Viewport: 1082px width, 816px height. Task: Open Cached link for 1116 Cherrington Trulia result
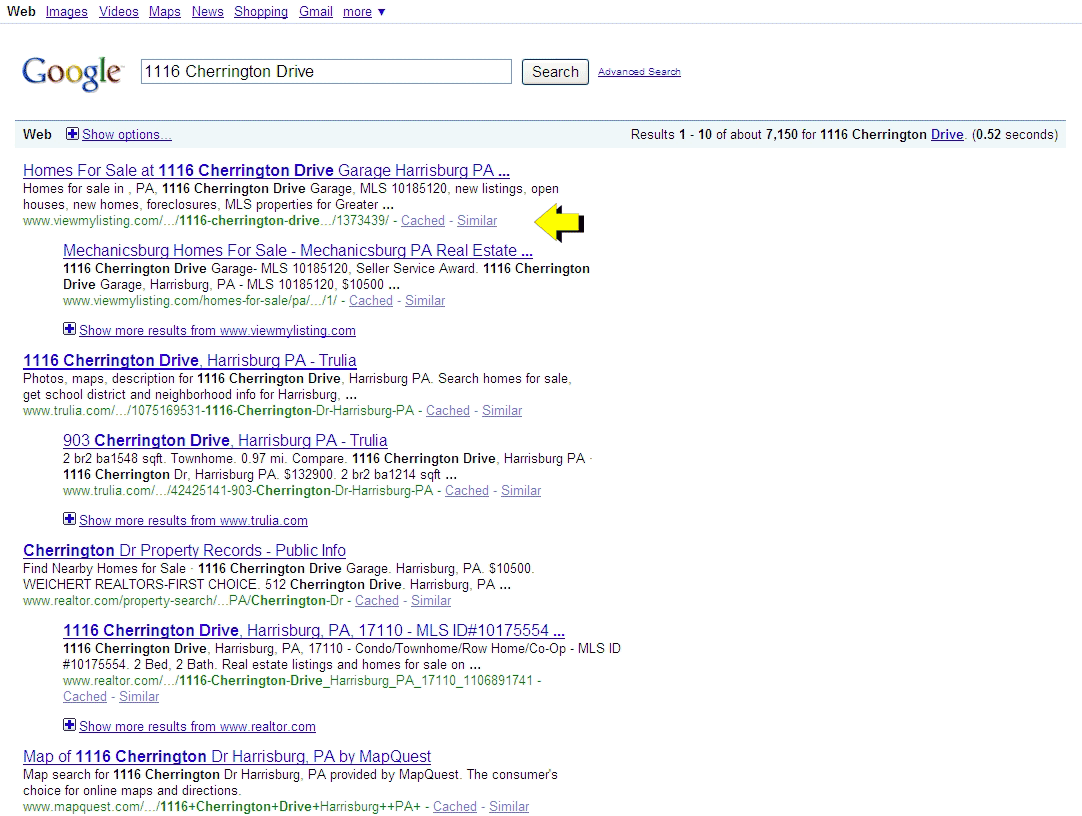[448, 410]
